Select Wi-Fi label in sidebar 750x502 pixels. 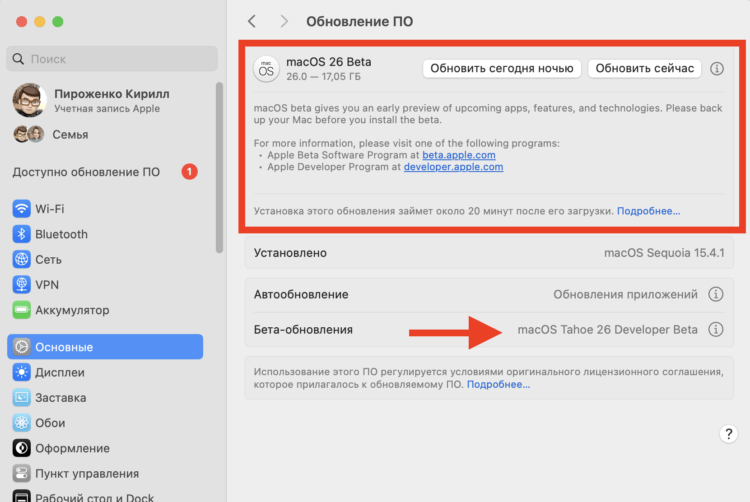click(x=50, y=209)
